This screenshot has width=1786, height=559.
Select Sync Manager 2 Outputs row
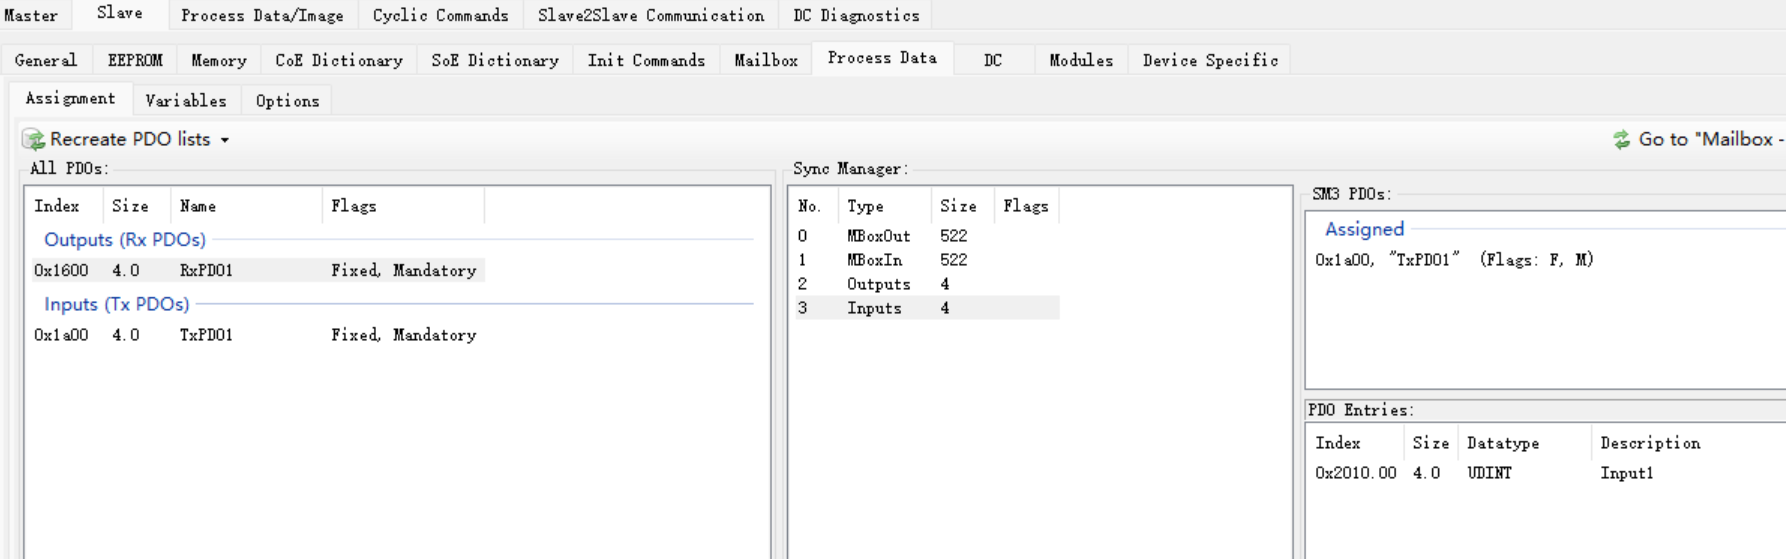(880, 284)
